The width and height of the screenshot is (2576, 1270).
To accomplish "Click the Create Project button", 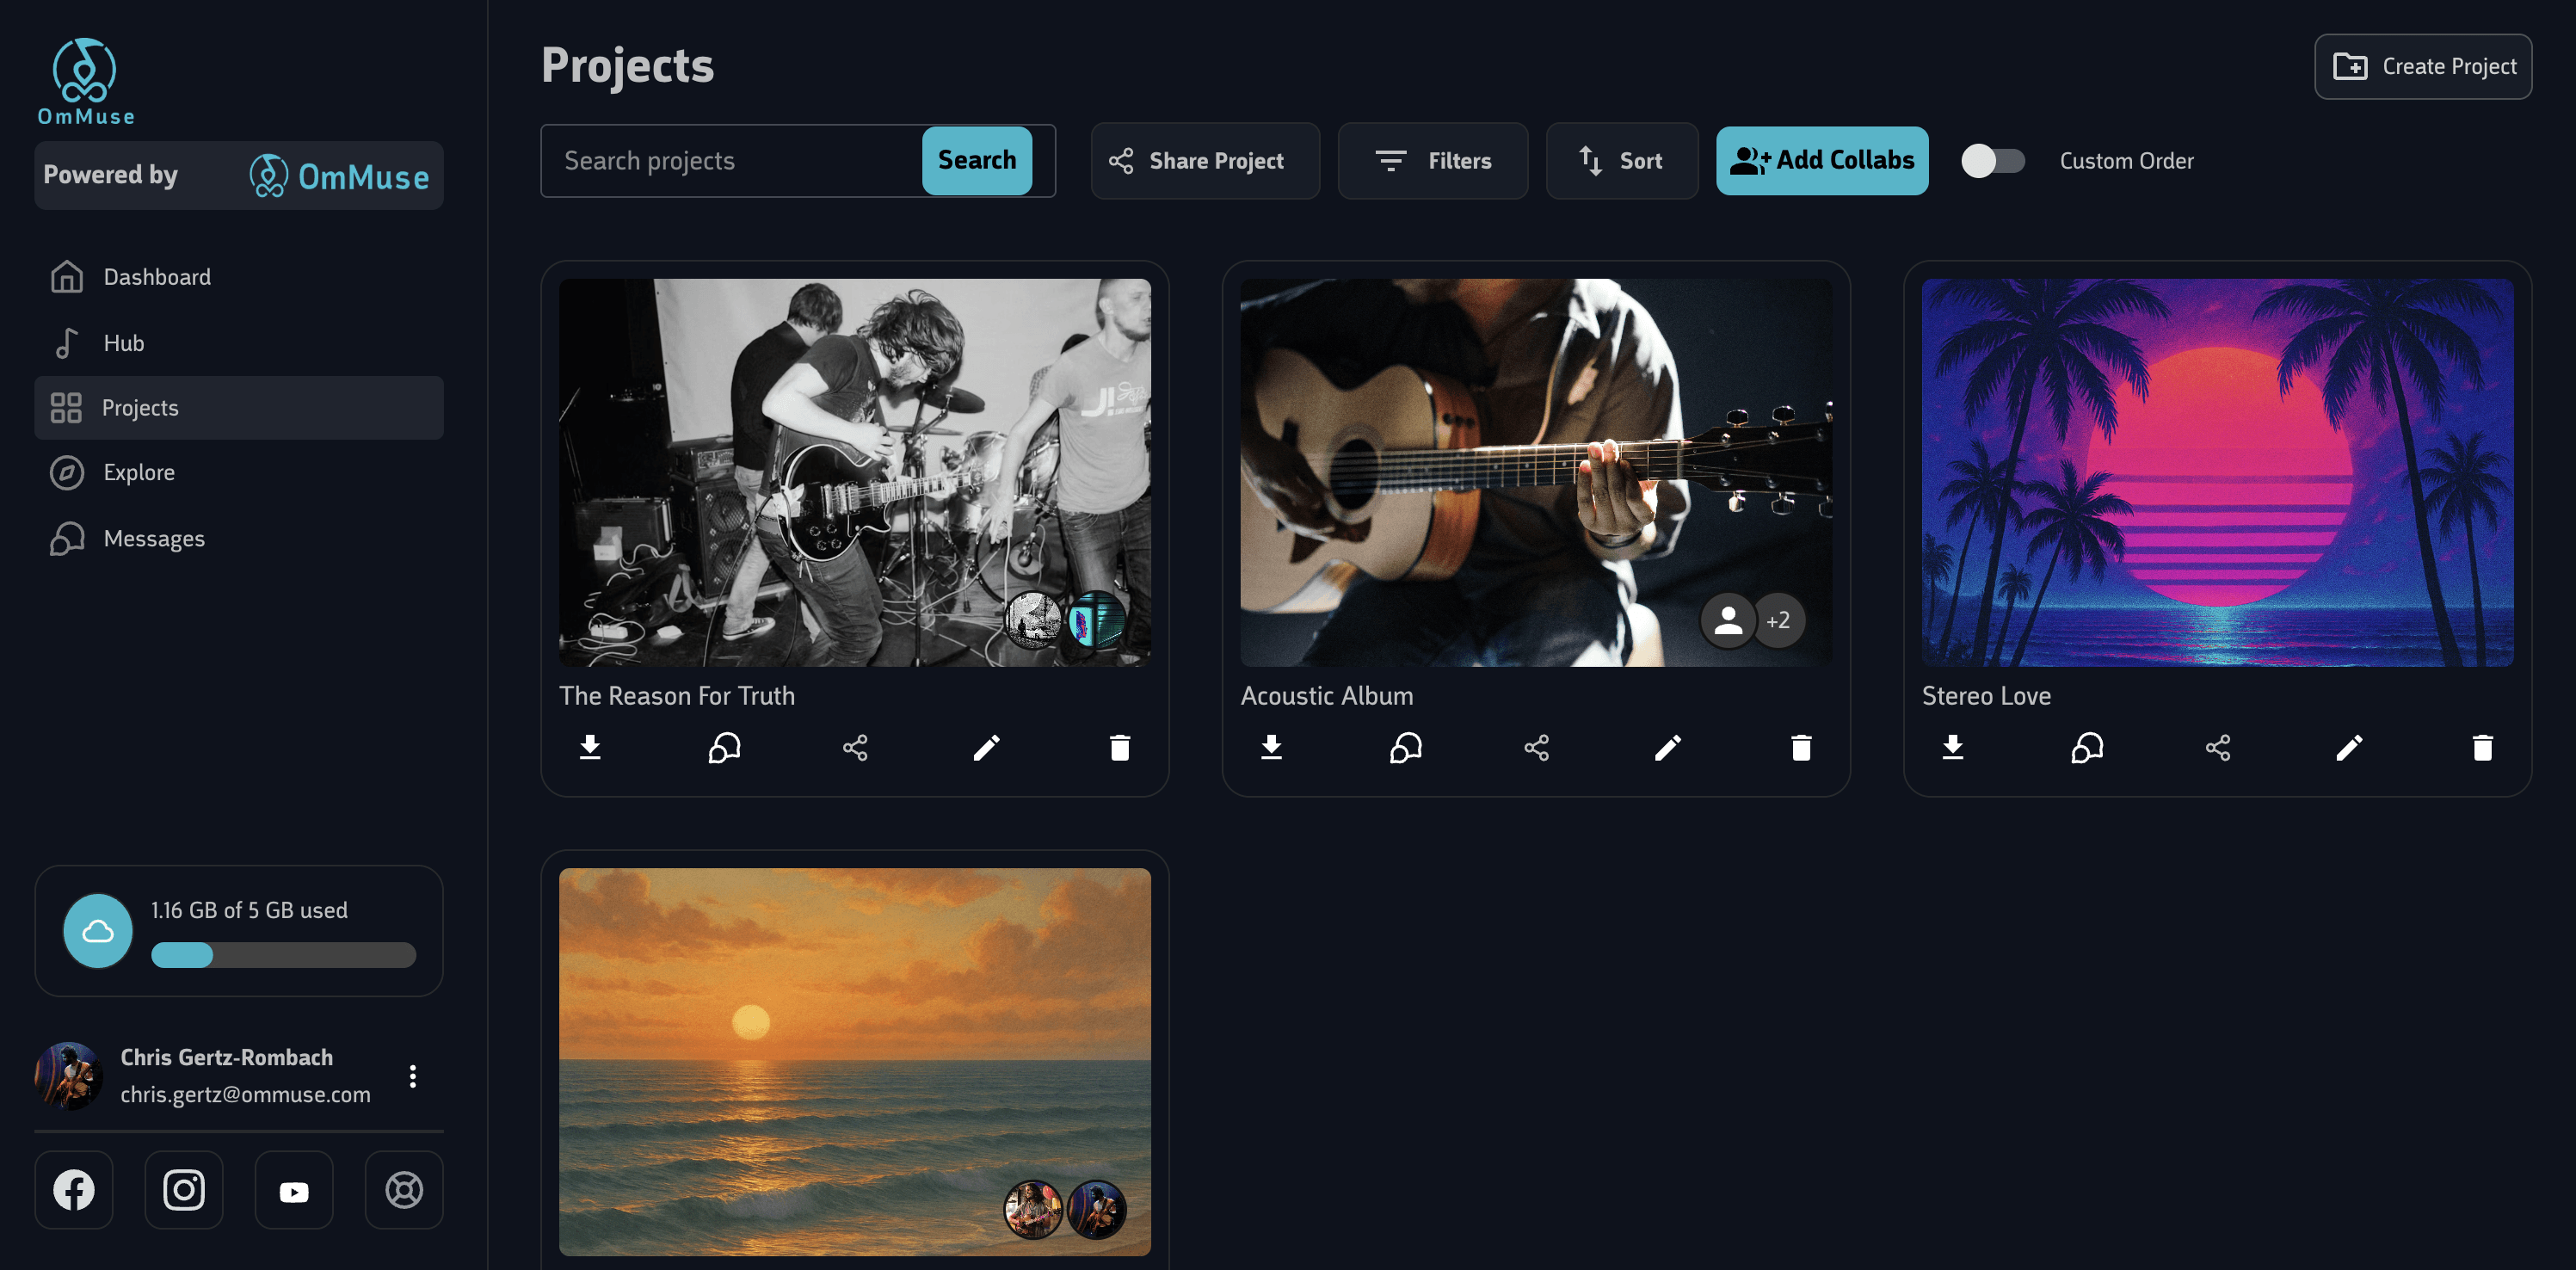I will [x=2422, y=67].
